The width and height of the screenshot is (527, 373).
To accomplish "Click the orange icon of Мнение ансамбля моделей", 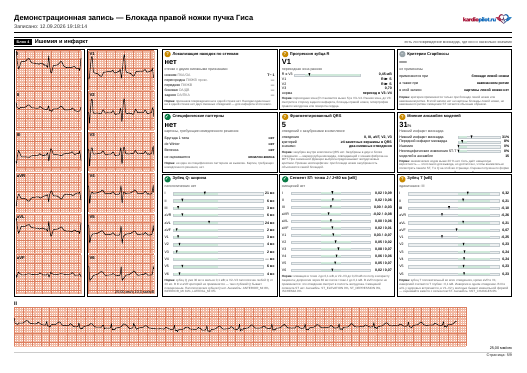I will click(402, 117).
